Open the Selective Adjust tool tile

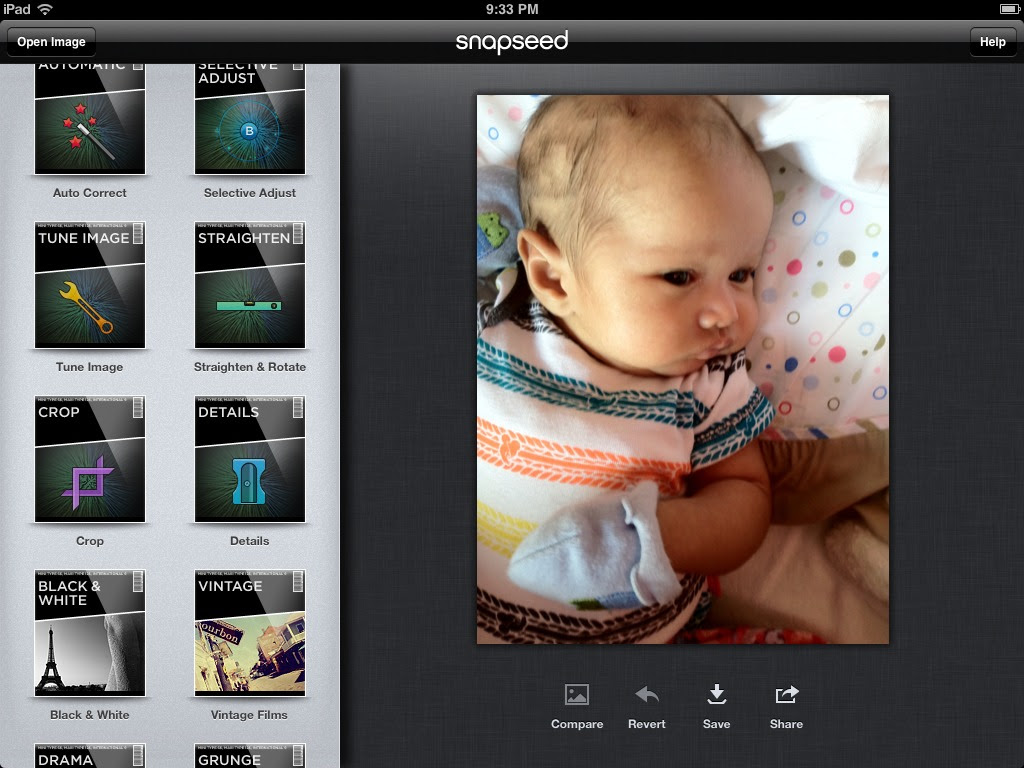(249, 119)
